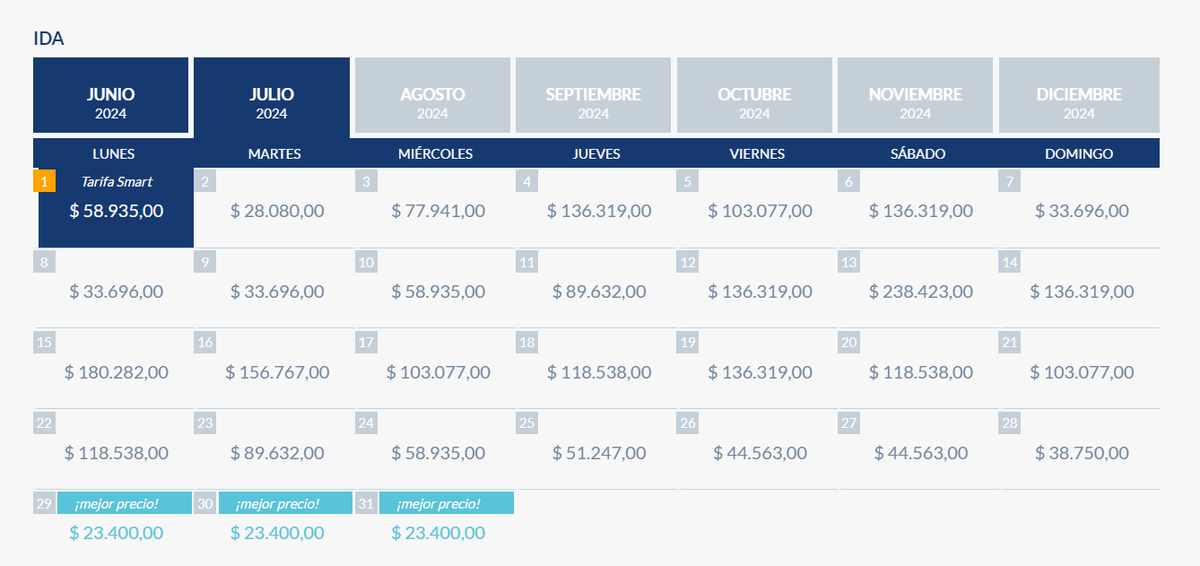Pick the July 2 fare of $28.080,00
This screenshot has height=566, width=1200.
[277, 211]
